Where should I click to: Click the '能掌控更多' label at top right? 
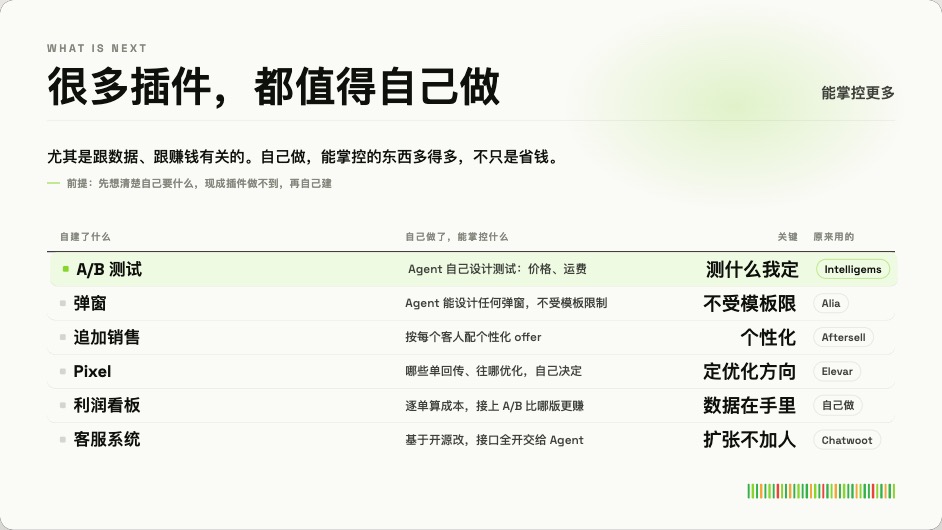pos(858,93)
